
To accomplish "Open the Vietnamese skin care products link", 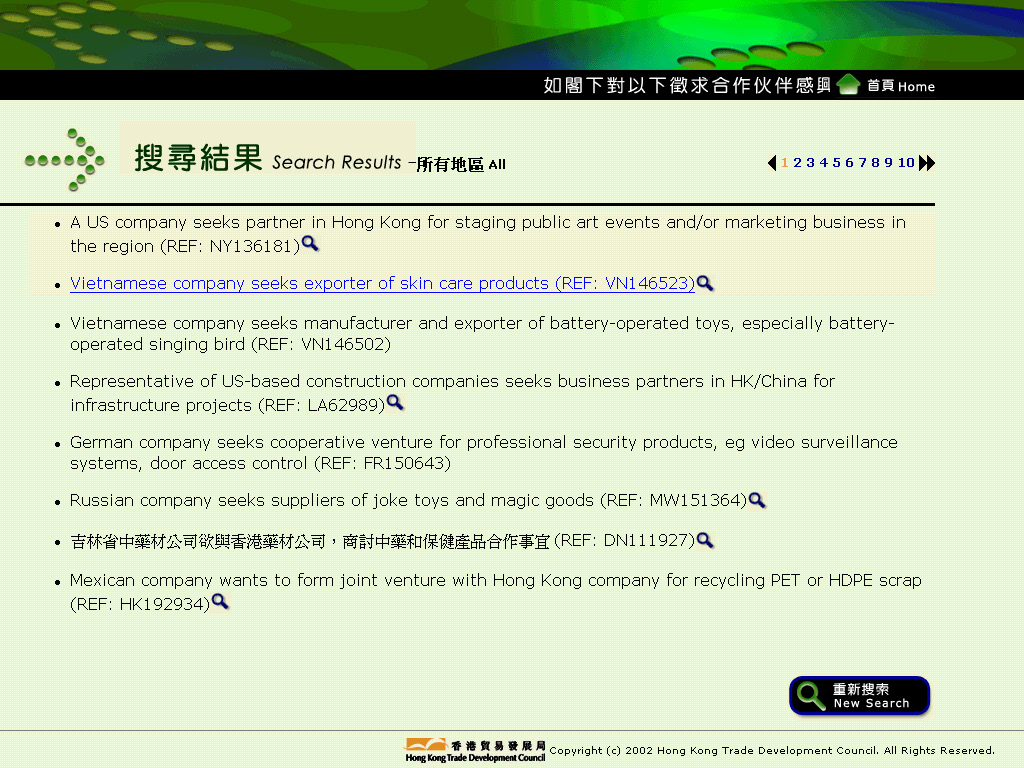I will tap(382, 284).
